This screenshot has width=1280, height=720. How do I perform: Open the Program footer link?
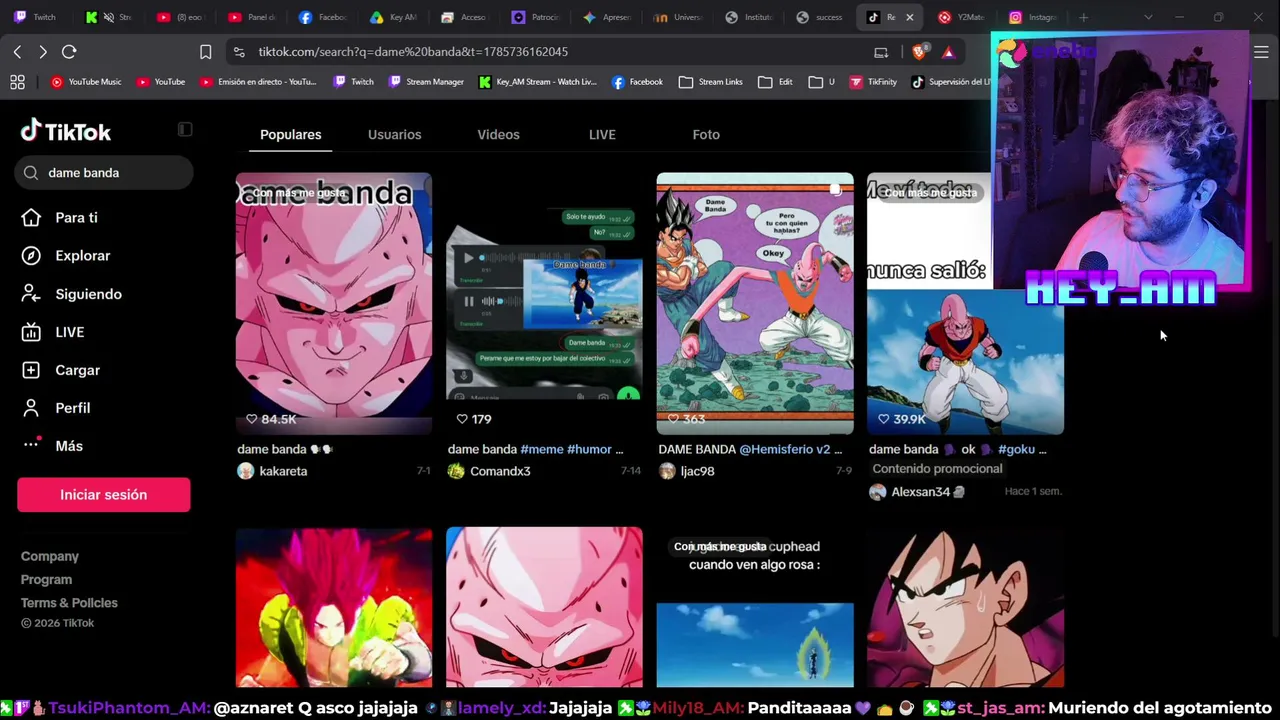pos(46,580)
